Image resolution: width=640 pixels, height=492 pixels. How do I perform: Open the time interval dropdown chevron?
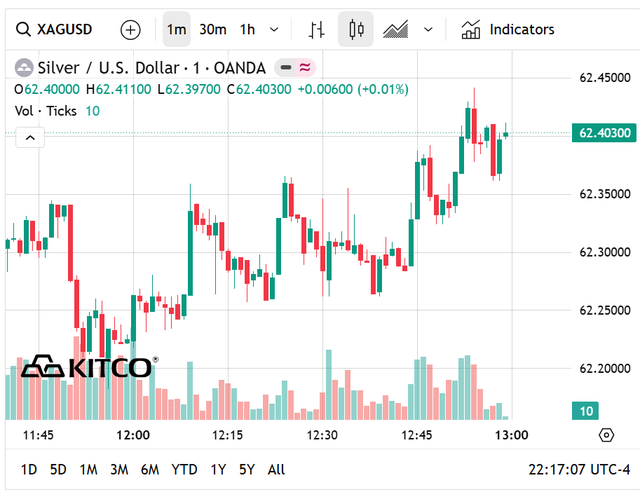point(274,29)
